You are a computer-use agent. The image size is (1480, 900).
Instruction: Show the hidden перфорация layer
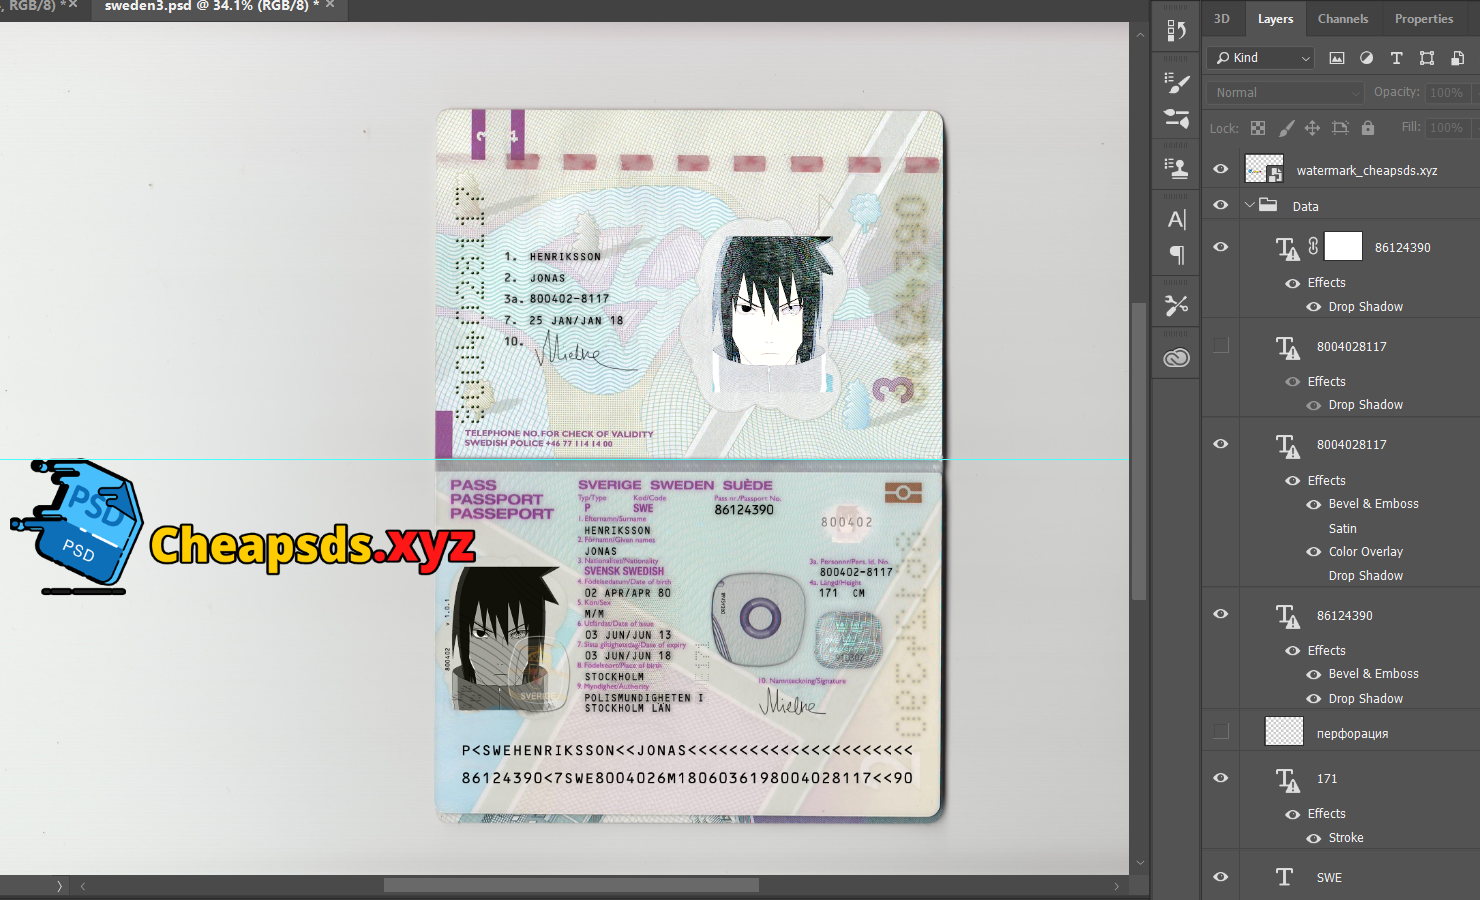point(1220,732)
